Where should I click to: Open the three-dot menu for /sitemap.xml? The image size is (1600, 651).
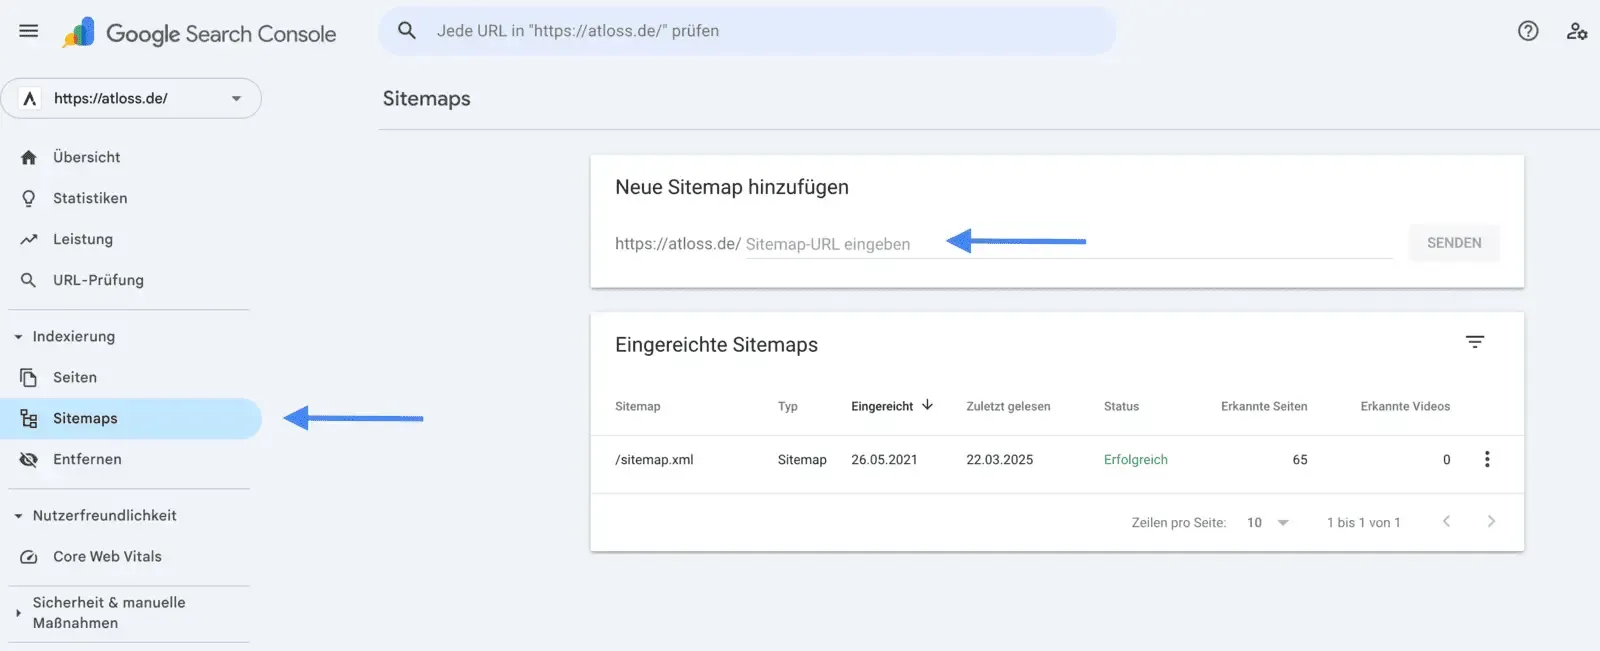click(1487, 459)
